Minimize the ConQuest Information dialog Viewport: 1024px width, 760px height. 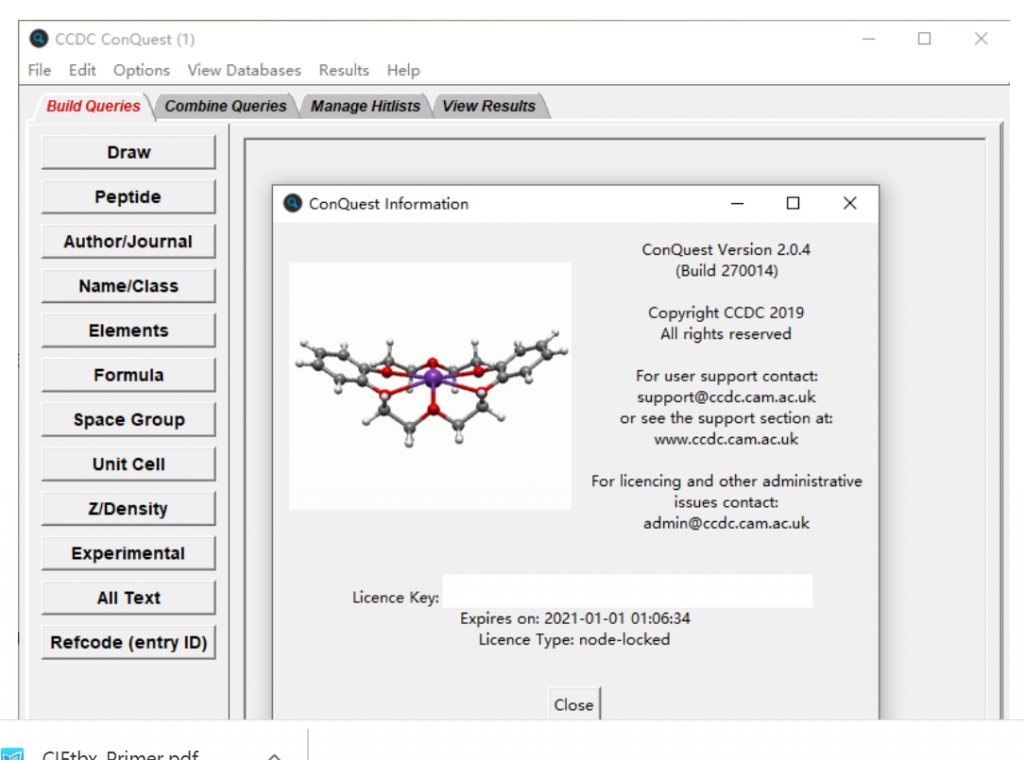737,204
